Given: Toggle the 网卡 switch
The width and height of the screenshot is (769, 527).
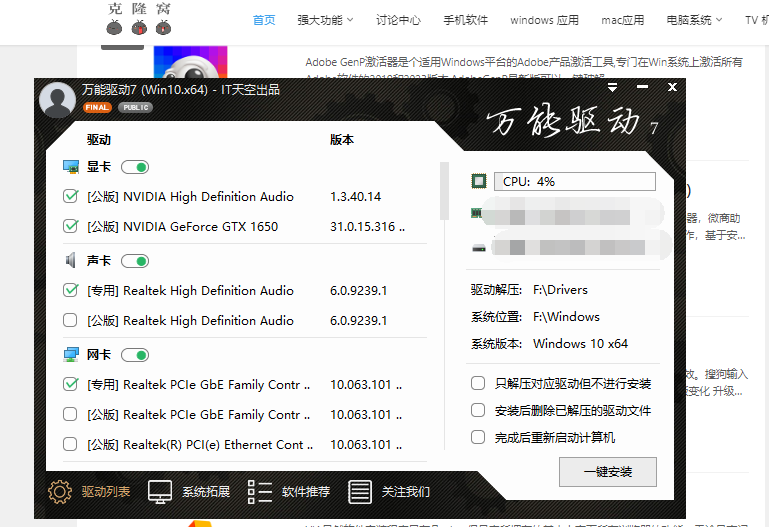Looking at the screenshot, I should (135, 355).
